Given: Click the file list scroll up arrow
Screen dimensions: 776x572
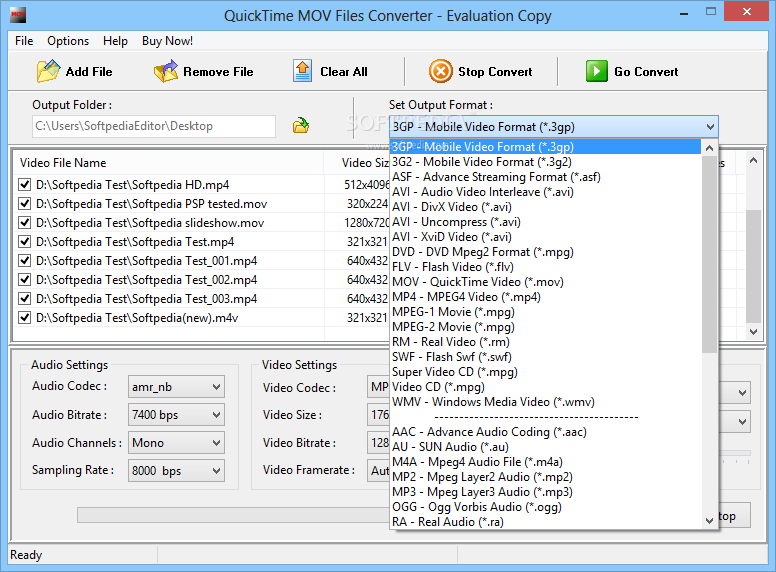Looking at the screenshot, I should click(x=753, y=160).
